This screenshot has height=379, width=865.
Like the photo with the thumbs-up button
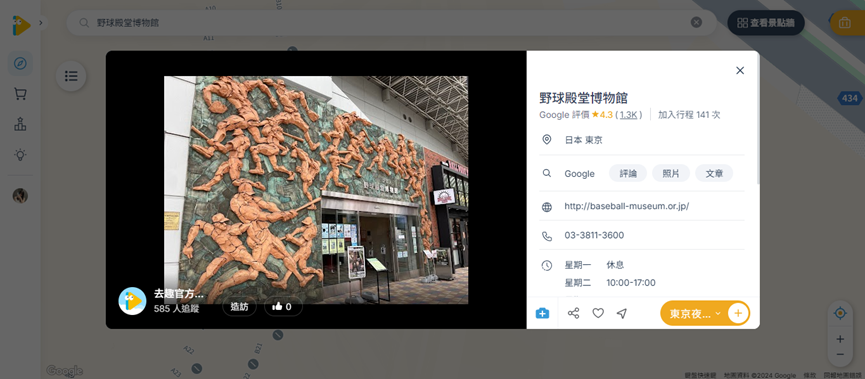283,307
